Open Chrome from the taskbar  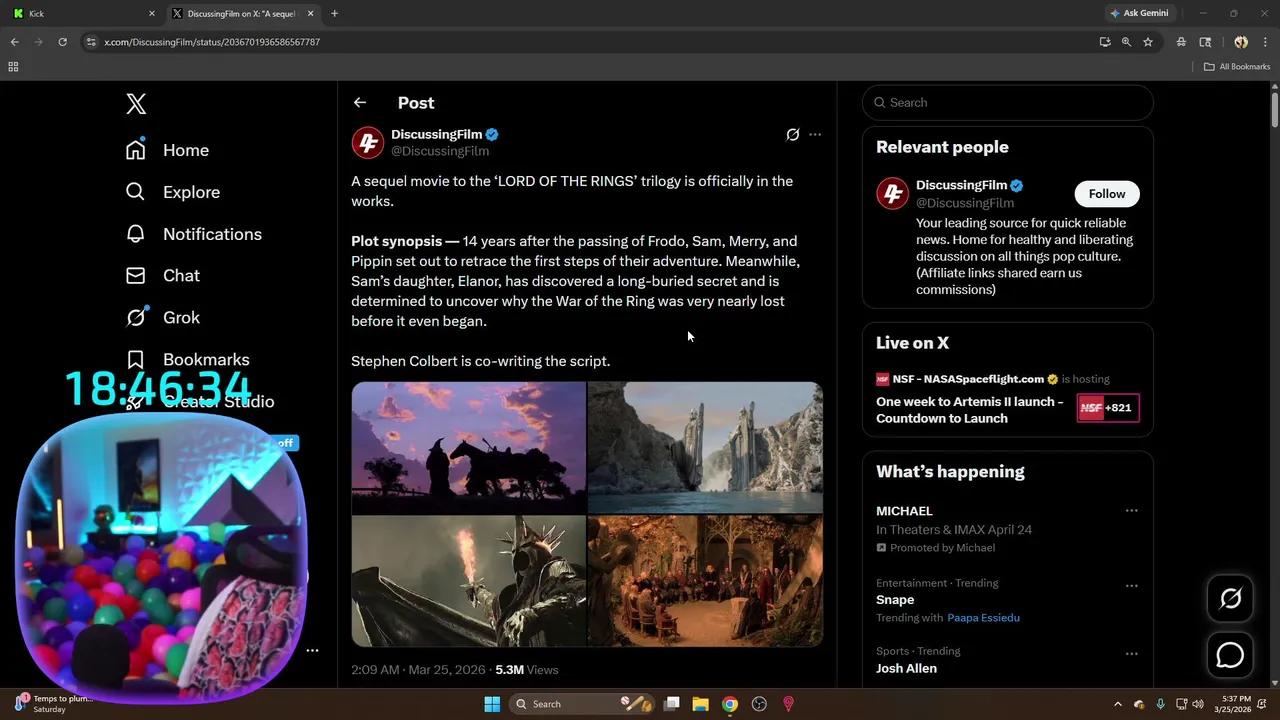[730, 704]
